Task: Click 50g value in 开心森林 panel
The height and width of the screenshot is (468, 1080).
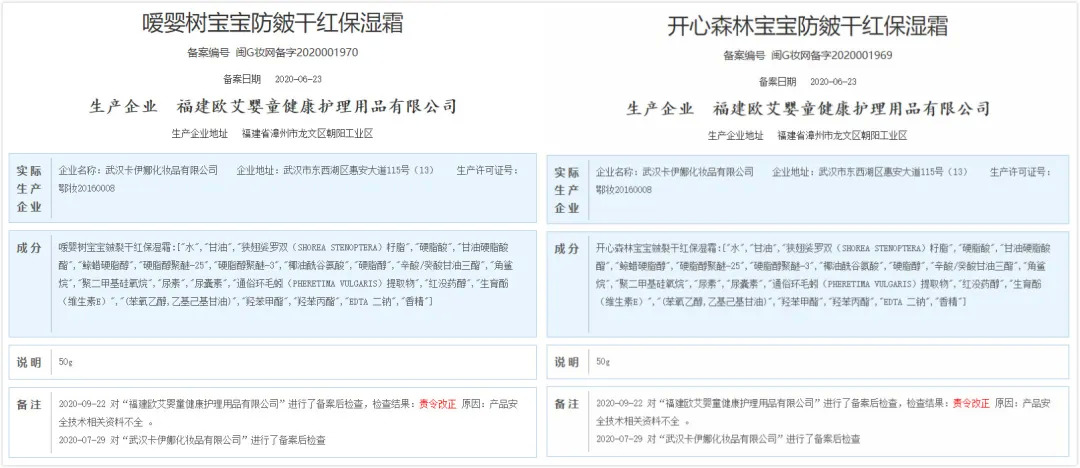Action: 603,361
